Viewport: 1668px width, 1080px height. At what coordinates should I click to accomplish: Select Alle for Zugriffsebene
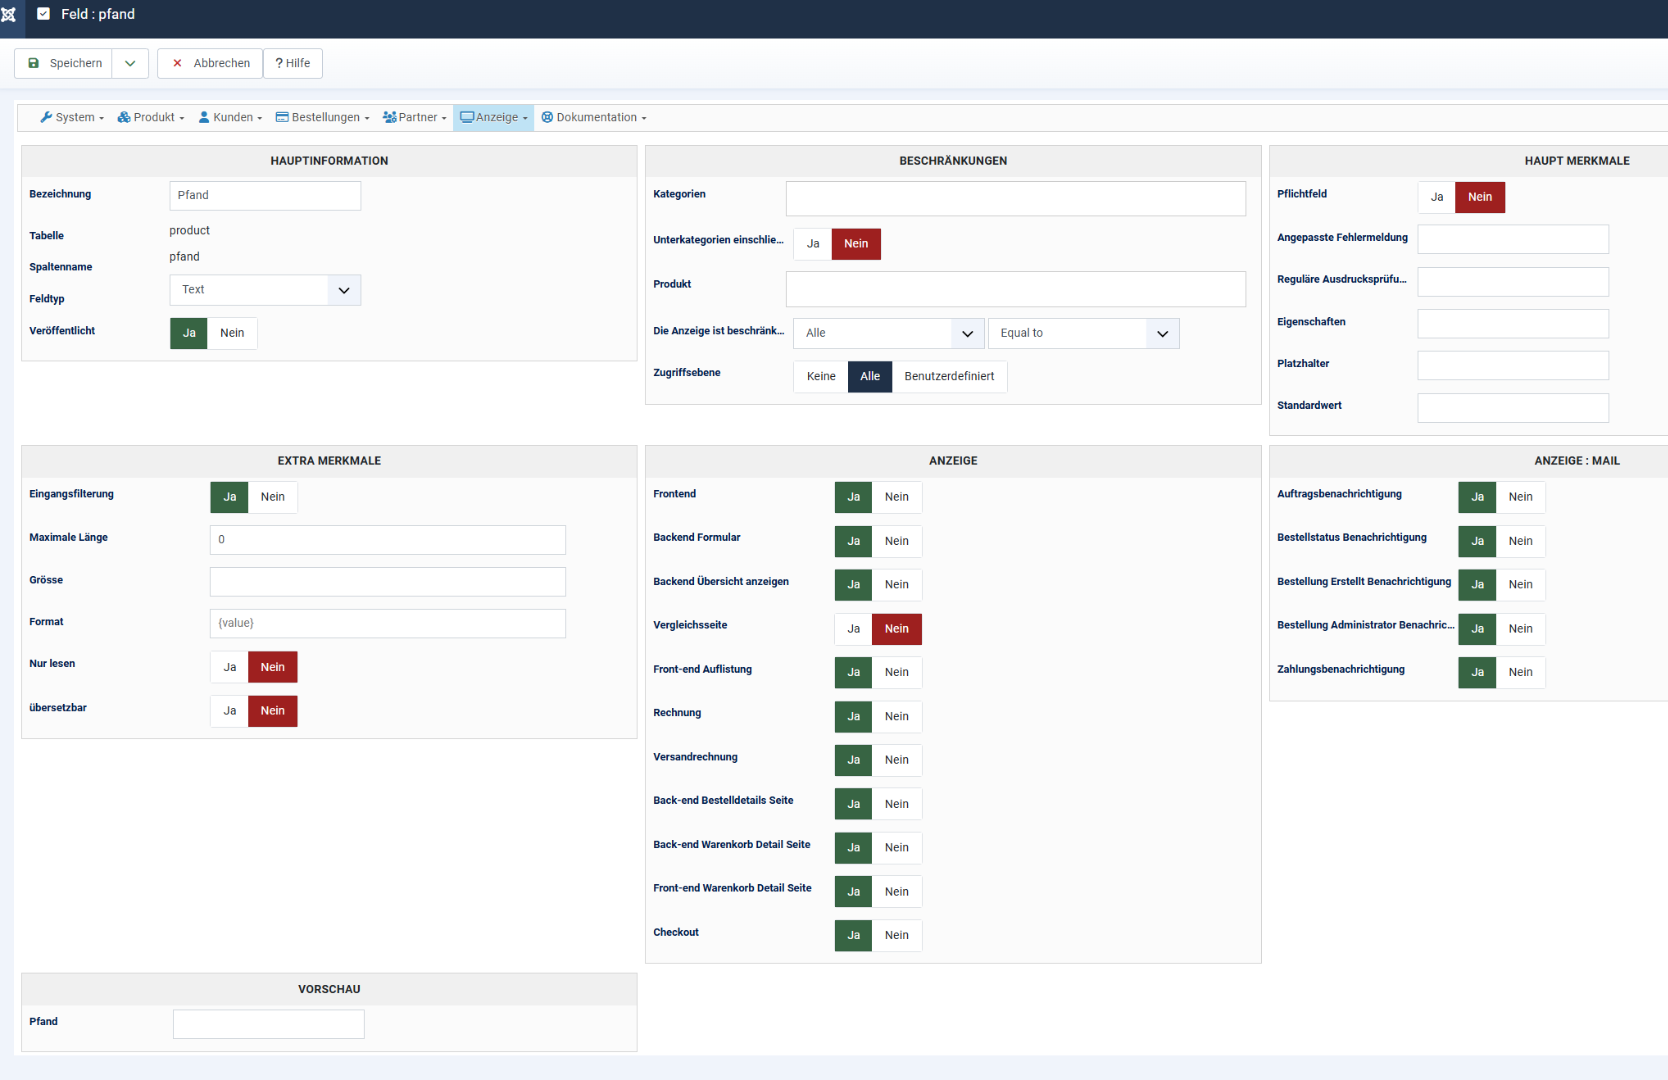[x=870, y=376]
